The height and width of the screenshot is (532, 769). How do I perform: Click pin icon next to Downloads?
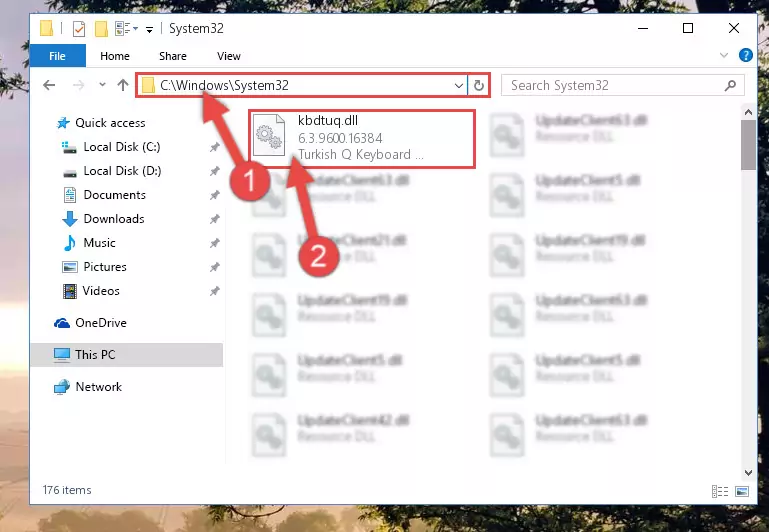(x=215, y=219)
